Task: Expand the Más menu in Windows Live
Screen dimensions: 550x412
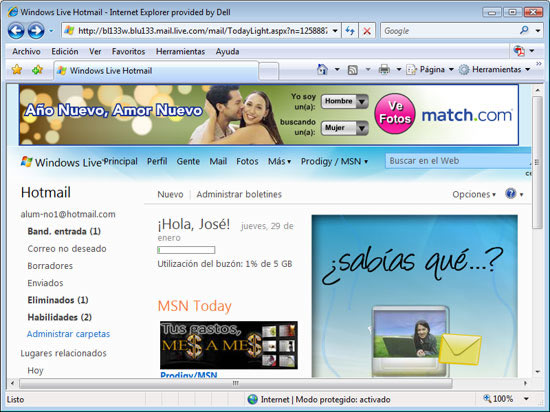Action: tap(279, 161)
